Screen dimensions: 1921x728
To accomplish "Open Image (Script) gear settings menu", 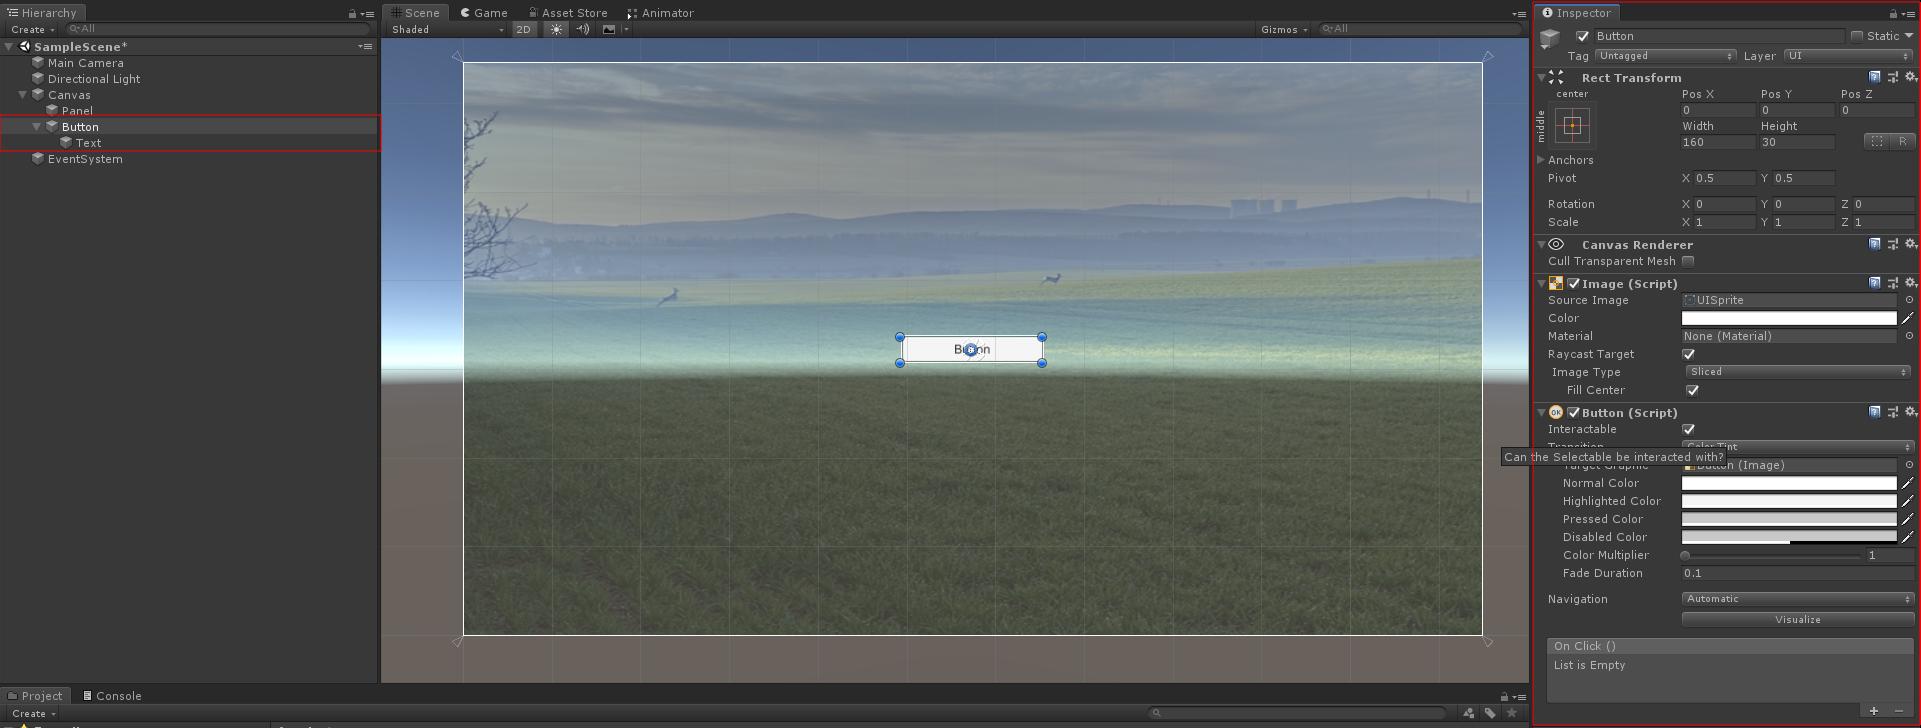I will click(1910, 283).
